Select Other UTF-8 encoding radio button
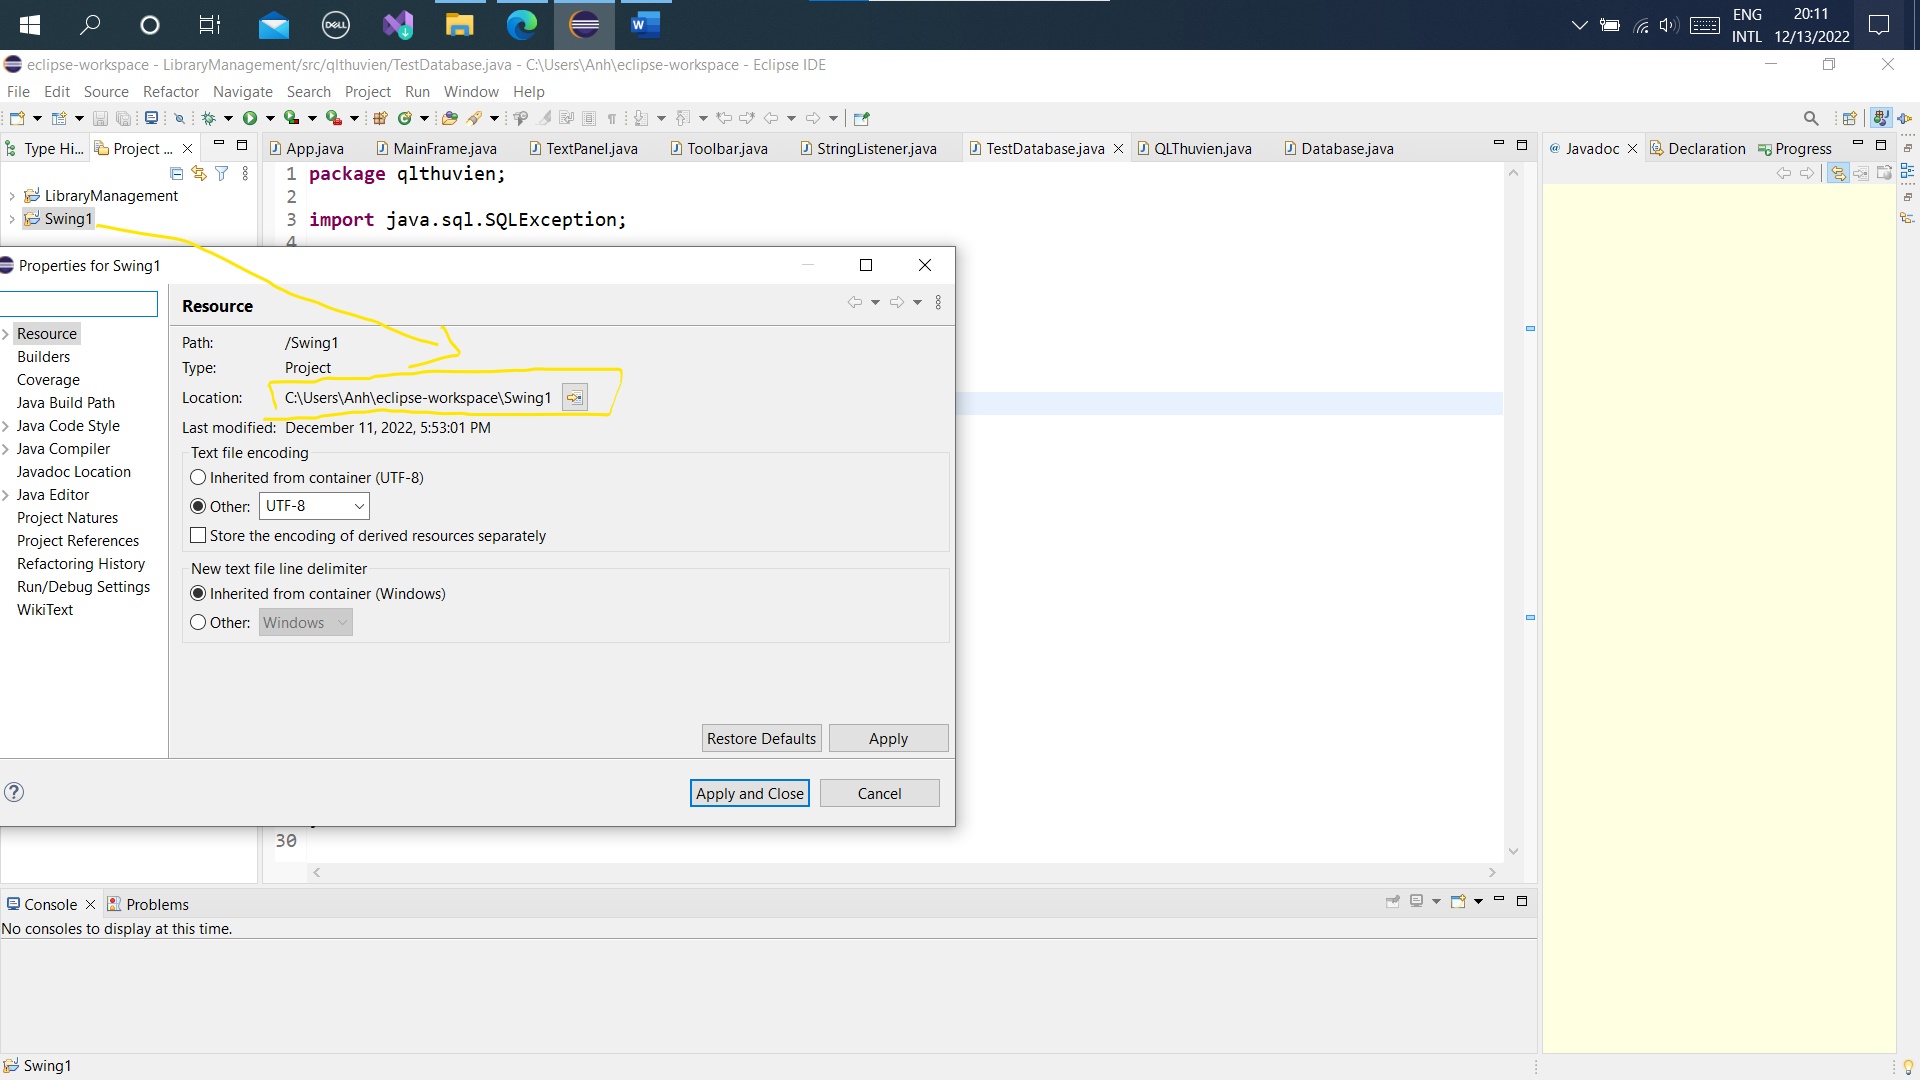The width and height of the screenshot is (1920, 1080). tap(198, 506)
